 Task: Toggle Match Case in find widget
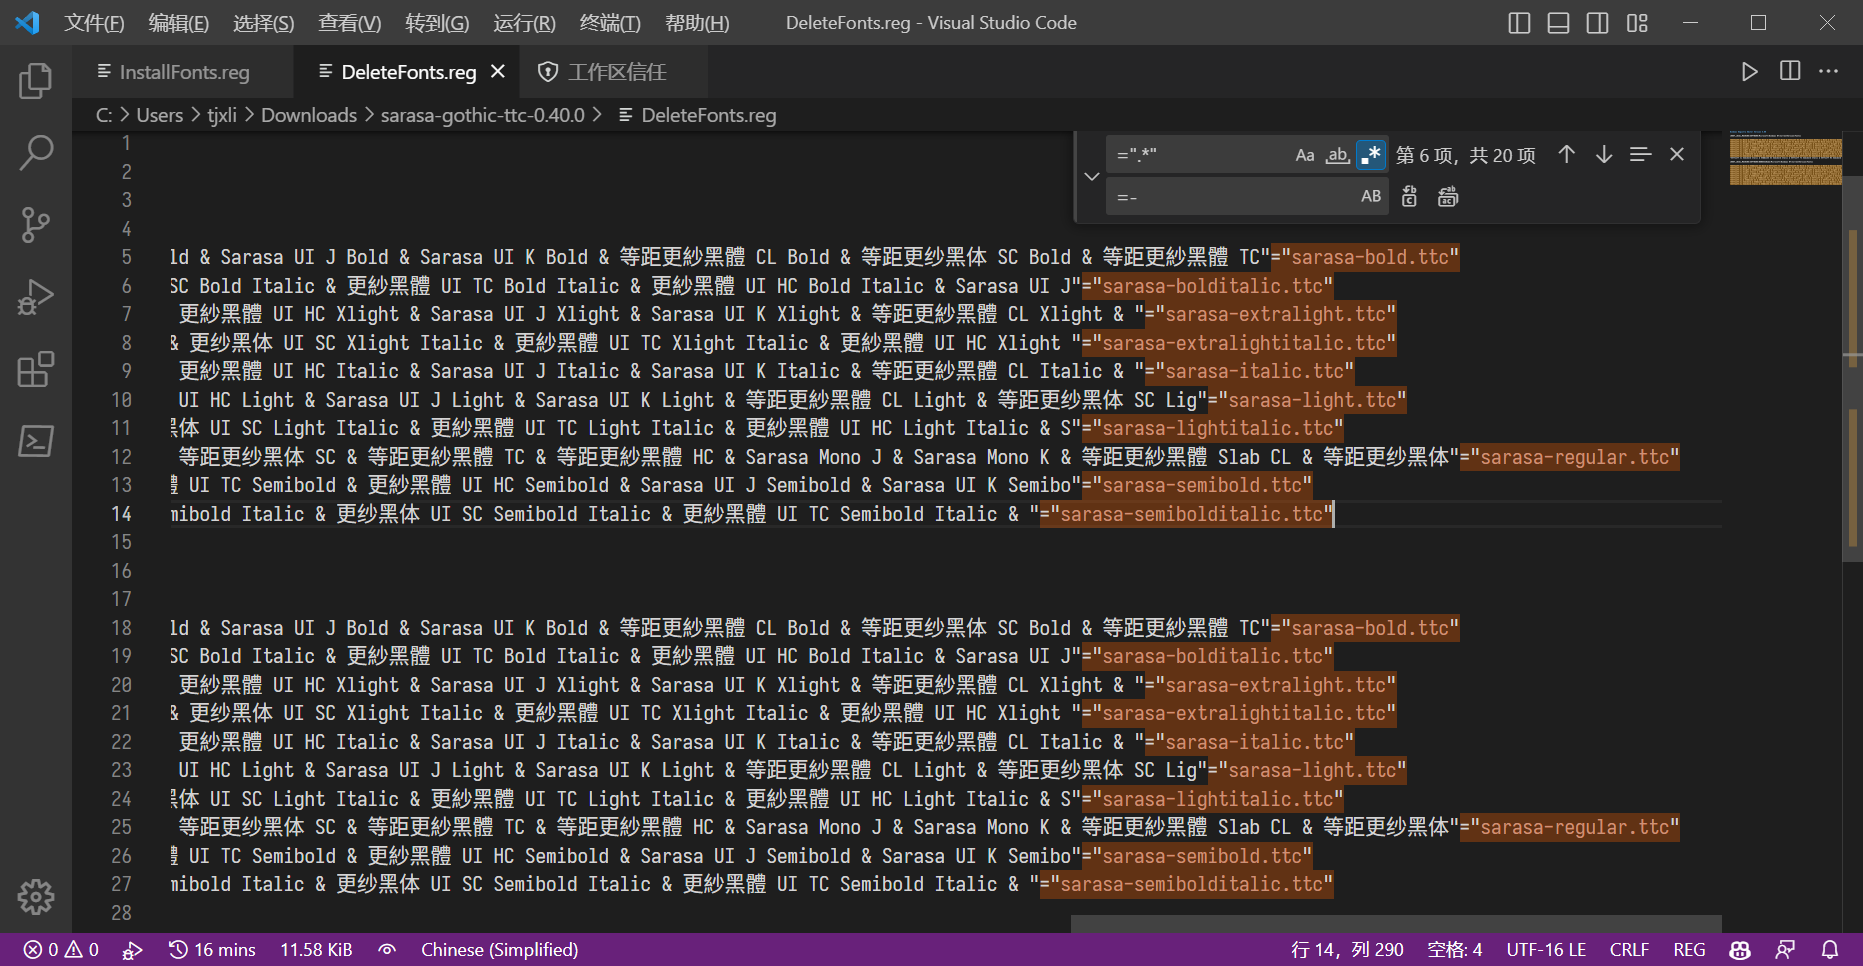[x=1304, y=155]
